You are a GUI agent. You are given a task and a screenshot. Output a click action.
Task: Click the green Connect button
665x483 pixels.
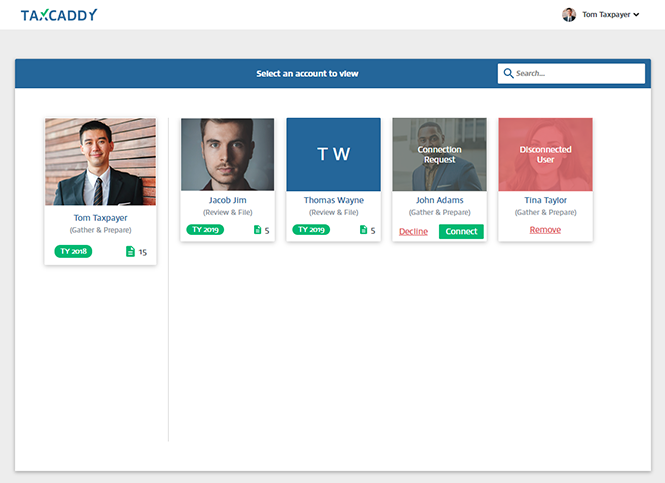461,232
